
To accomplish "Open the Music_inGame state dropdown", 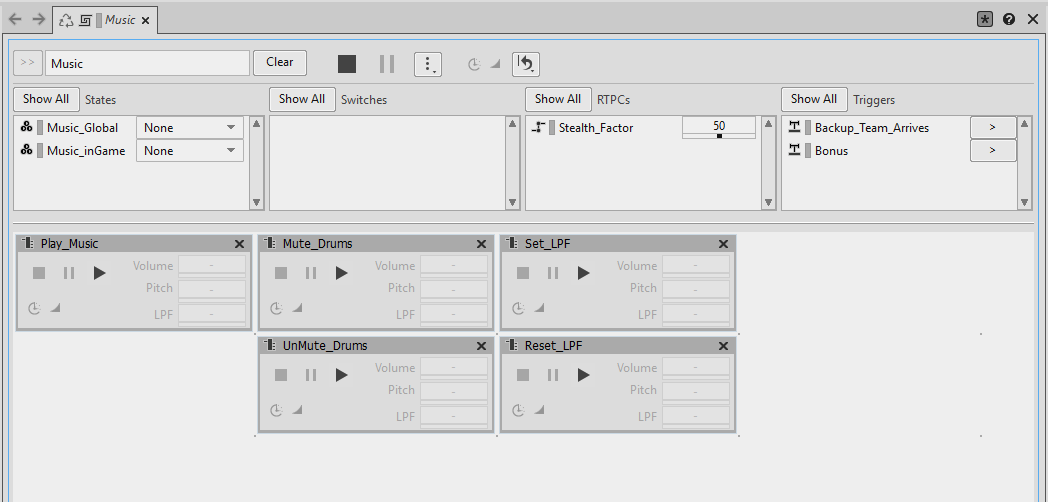I will tap(190, 151).
